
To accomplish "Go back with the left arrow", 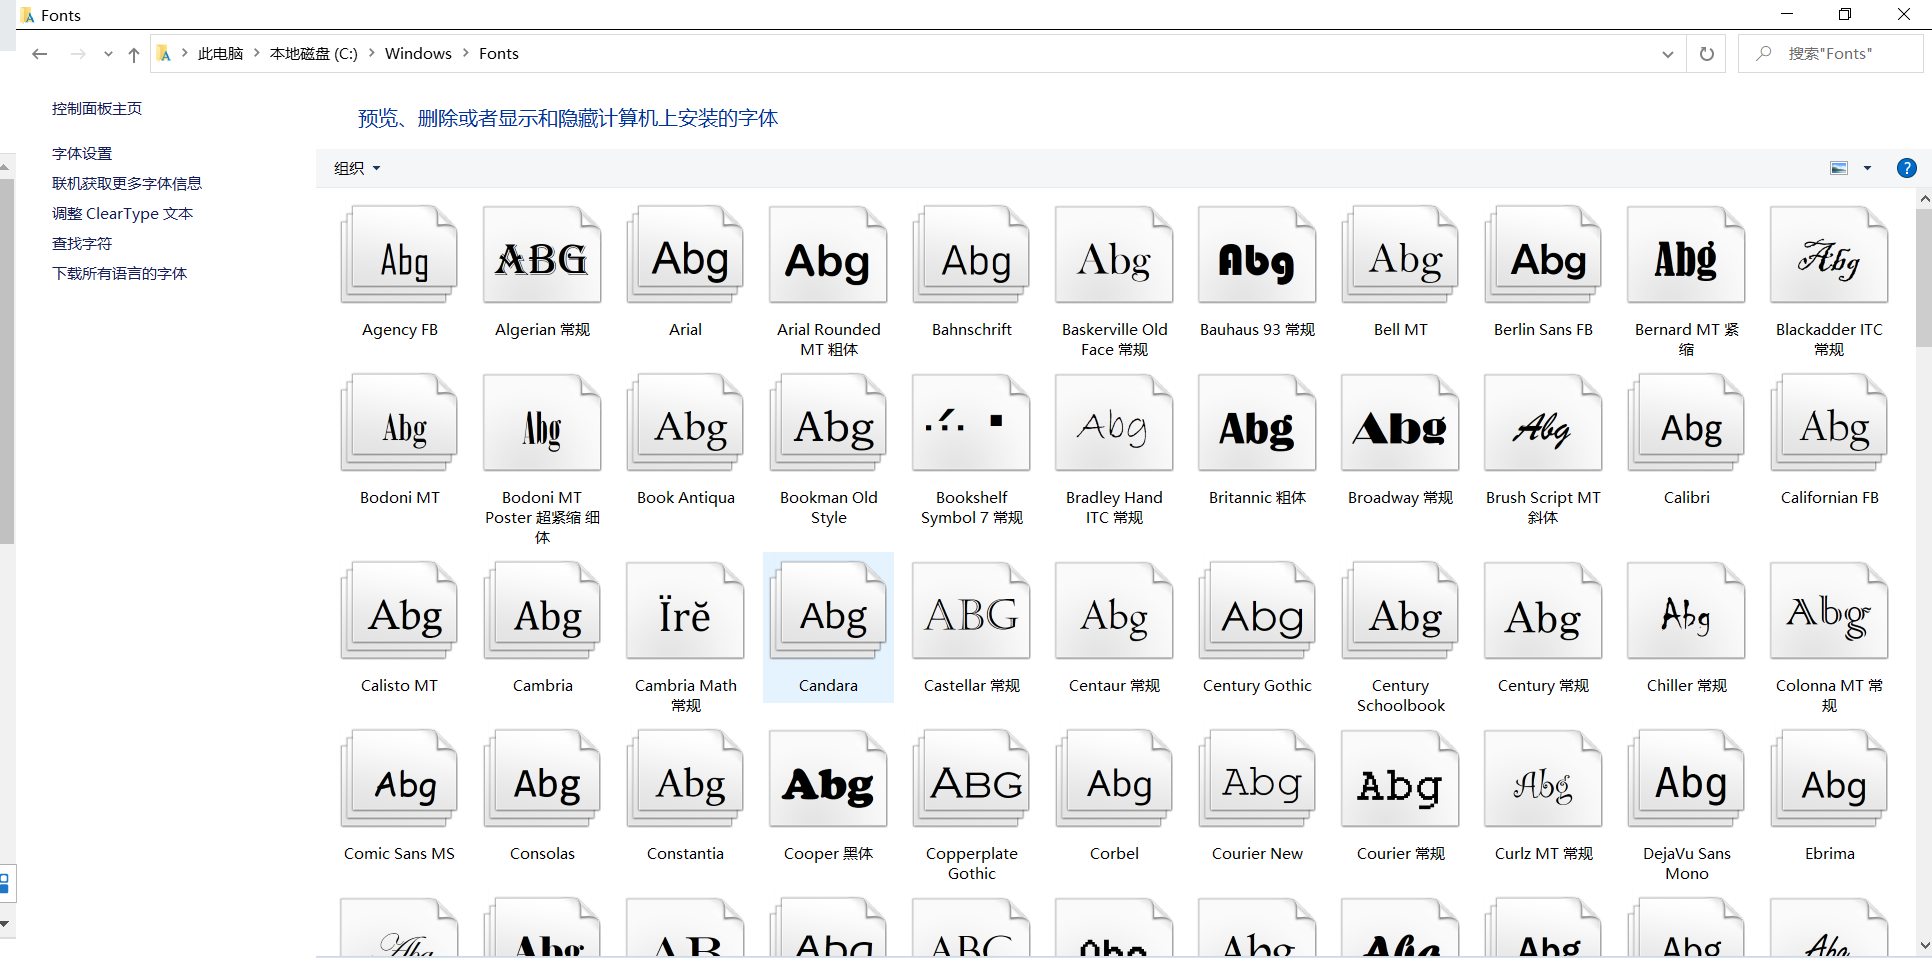I will 40,54.
